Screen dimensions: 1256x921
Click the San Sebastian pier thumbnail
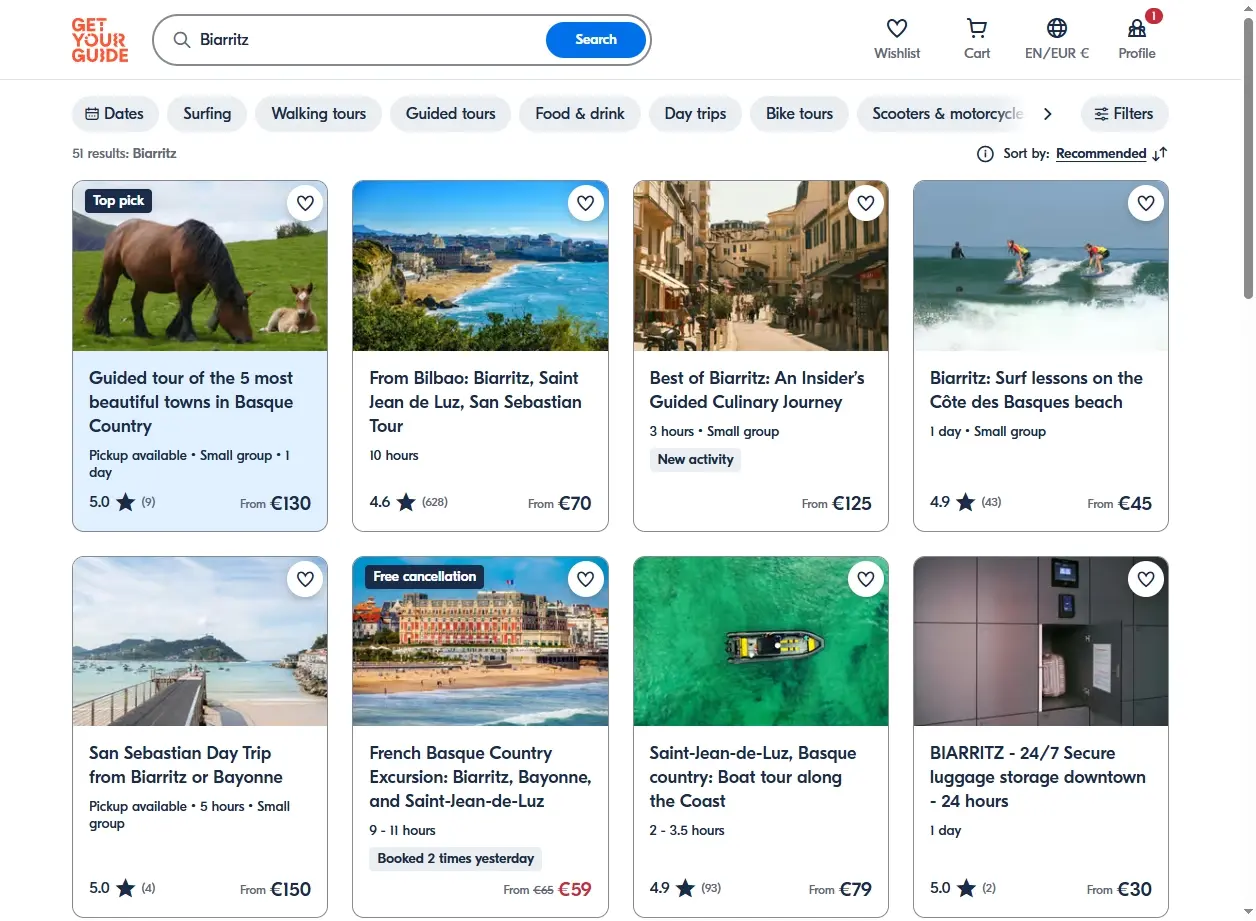(200, 641)
